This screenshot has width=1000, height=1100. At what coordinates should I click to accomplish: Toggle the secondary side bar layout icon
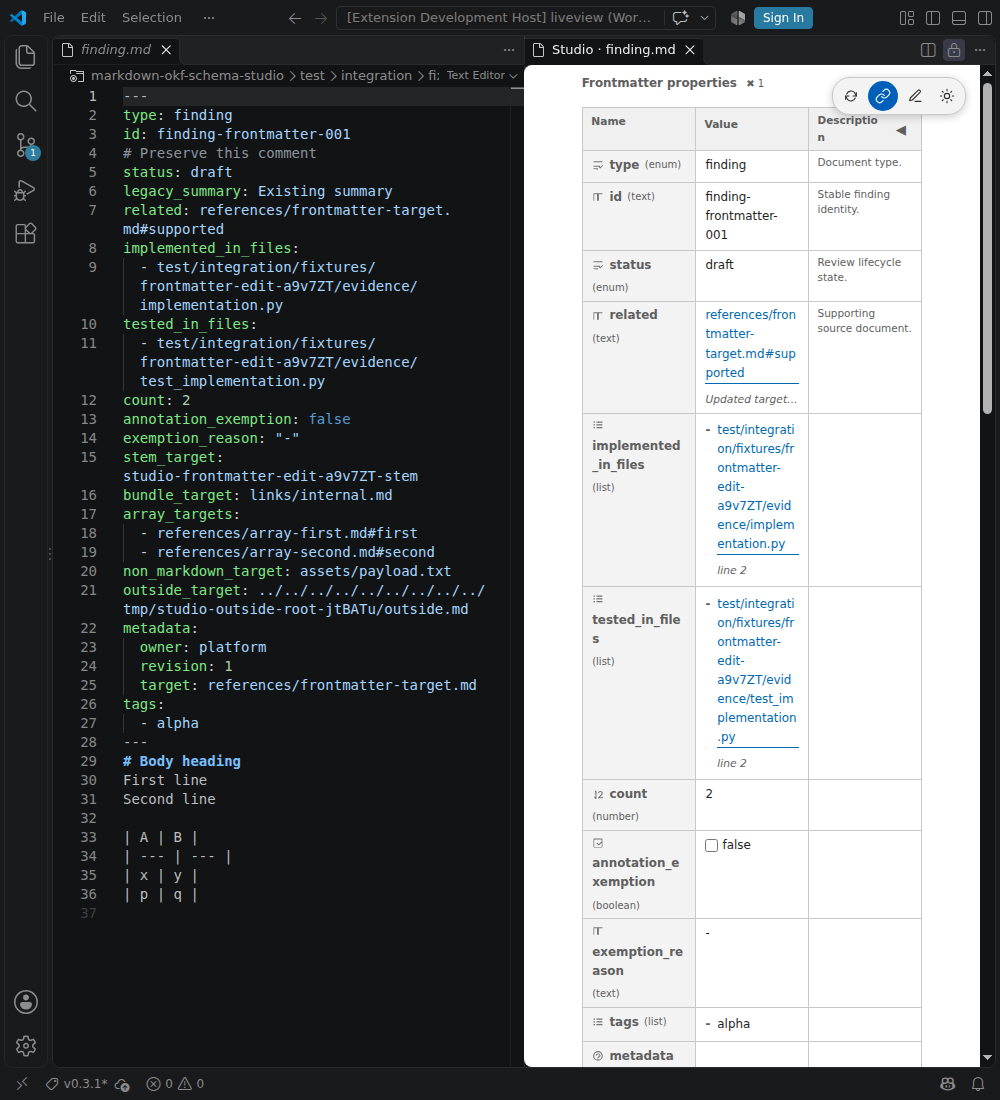pyautogui.click(x=985, y=18)
